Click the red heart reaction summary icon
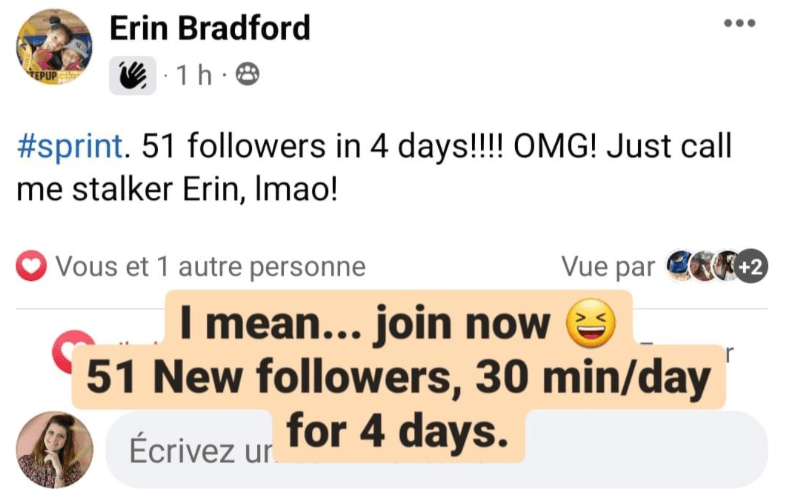The width and height of the screenshot is (802, 500). tap(32, 266)
